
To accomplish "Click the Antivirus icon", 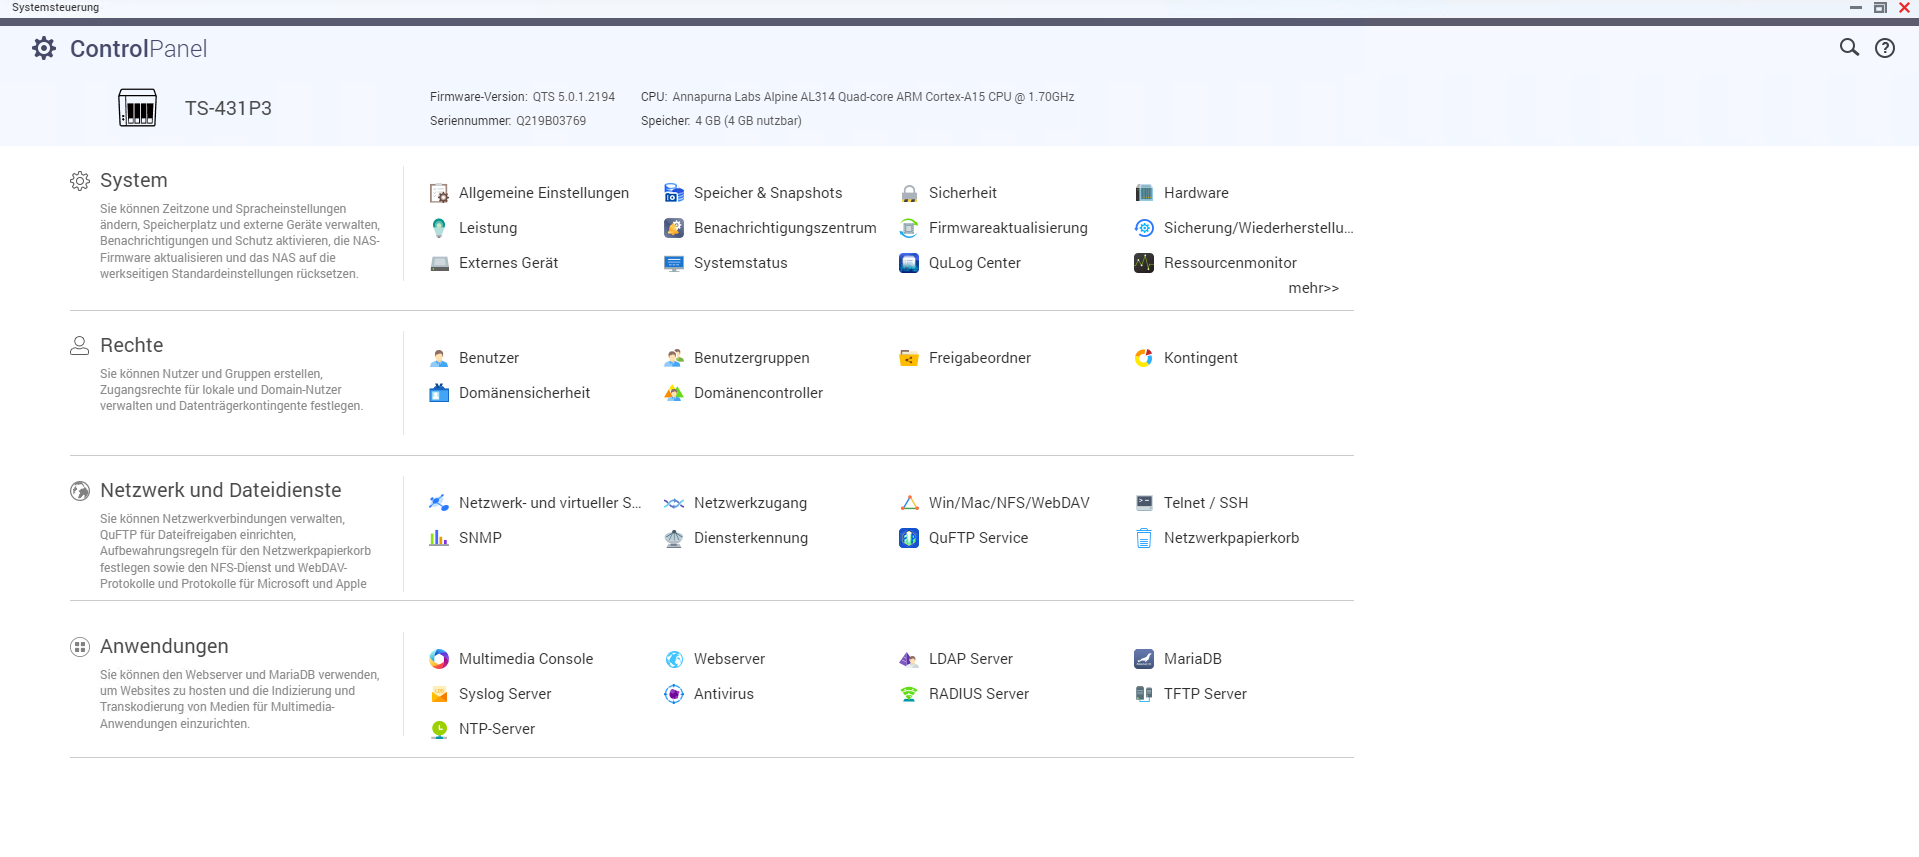I will click(674, 694).
